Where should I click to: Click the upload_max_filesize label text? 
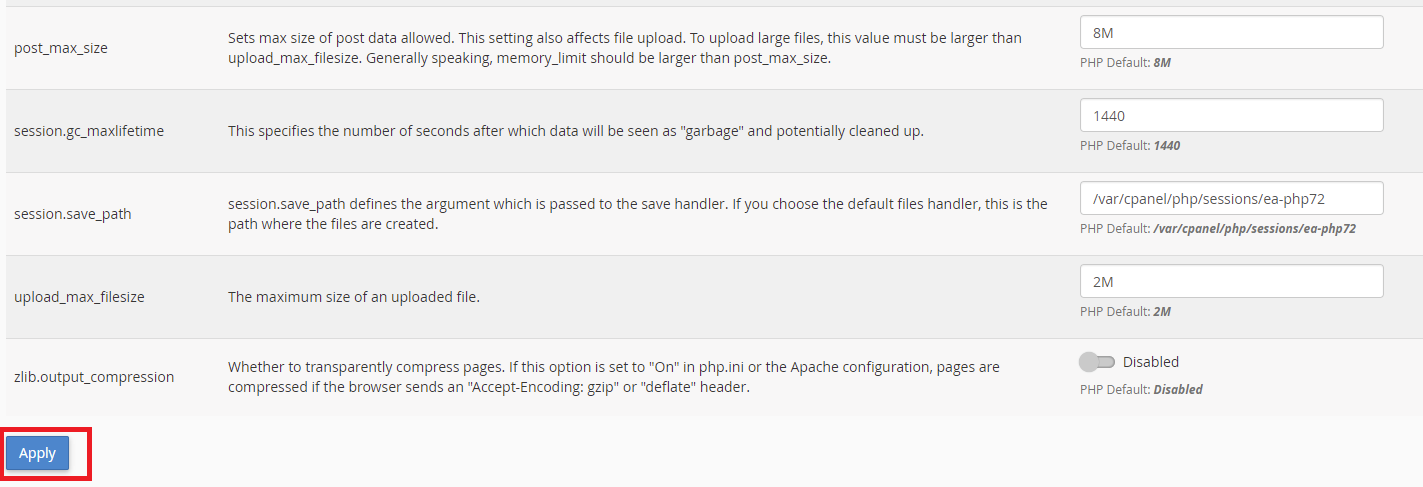[79, 297]
